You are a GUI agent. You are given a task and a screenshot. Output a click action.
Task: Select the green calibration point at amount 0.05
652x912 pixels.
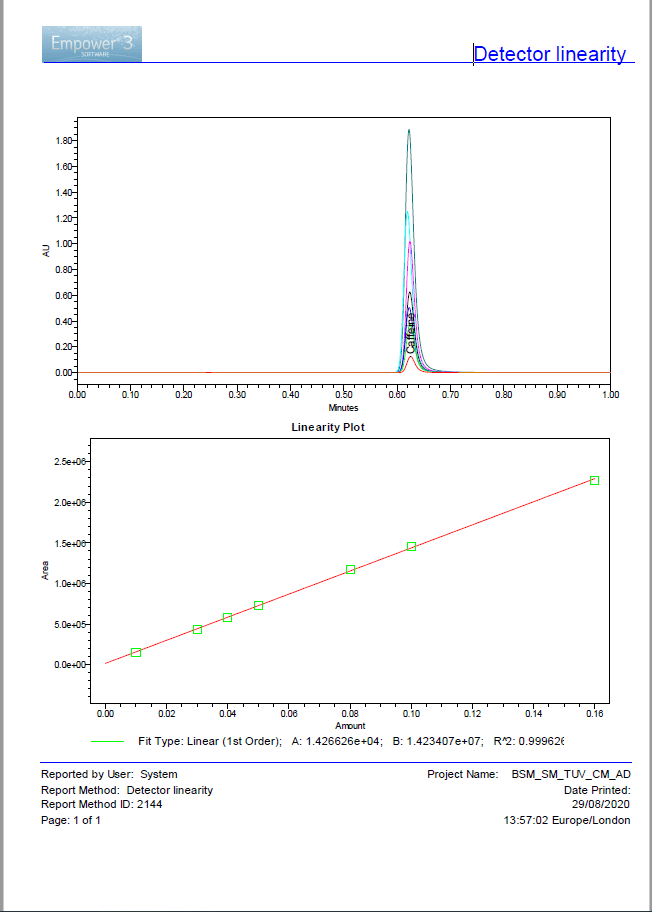[x=259, y=605]
